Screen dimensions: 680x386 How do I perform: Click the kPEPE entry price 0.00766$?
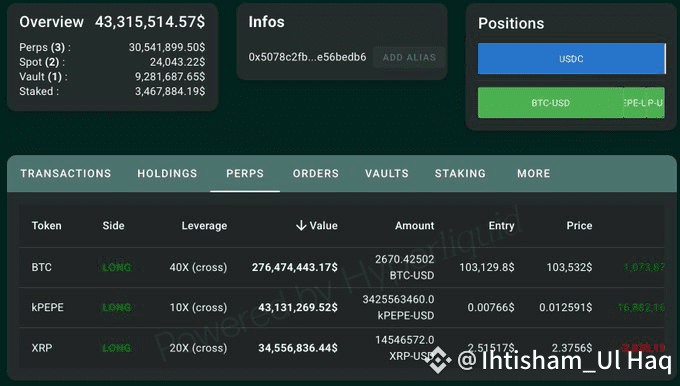click(491, 307)
